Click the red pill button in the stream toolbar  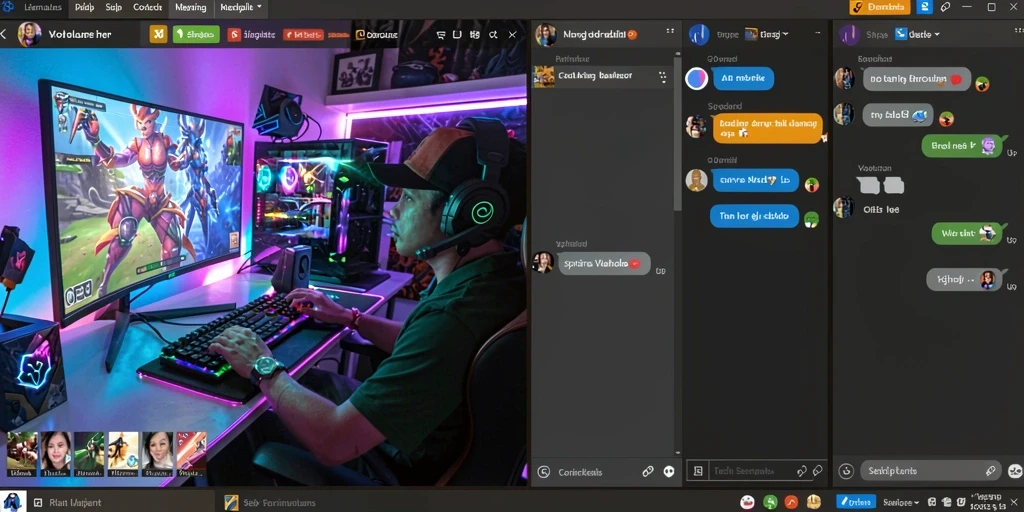(304, 35)
